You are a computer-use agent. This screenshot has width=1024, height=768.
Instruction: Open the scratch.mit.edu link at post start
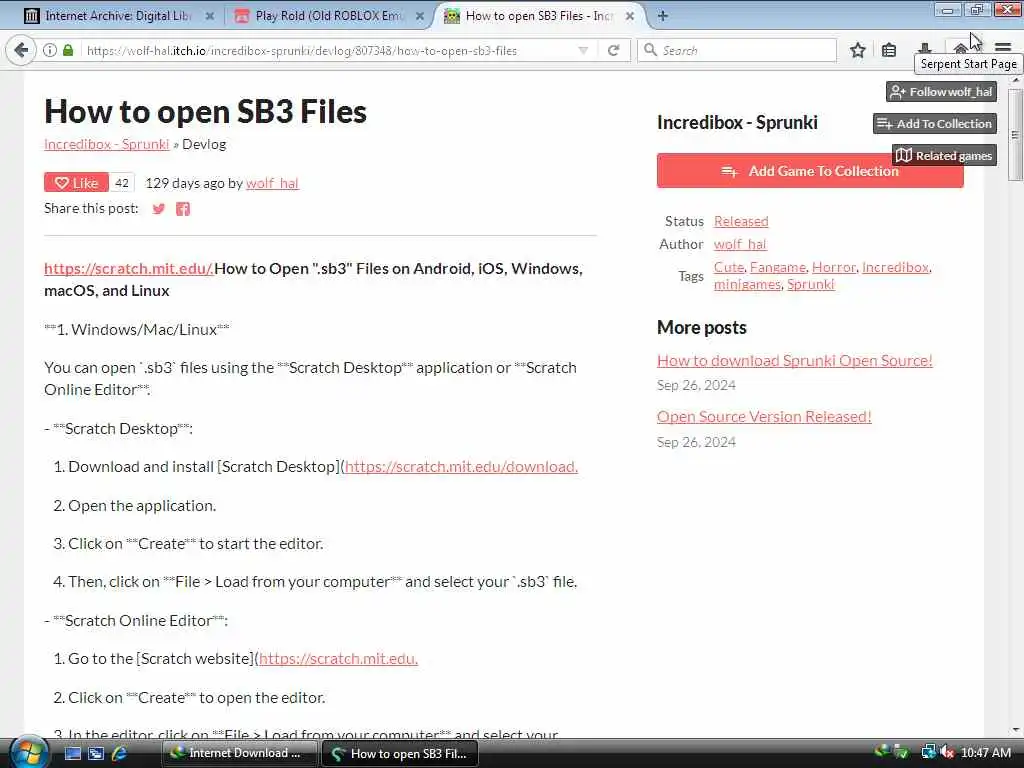129,268
